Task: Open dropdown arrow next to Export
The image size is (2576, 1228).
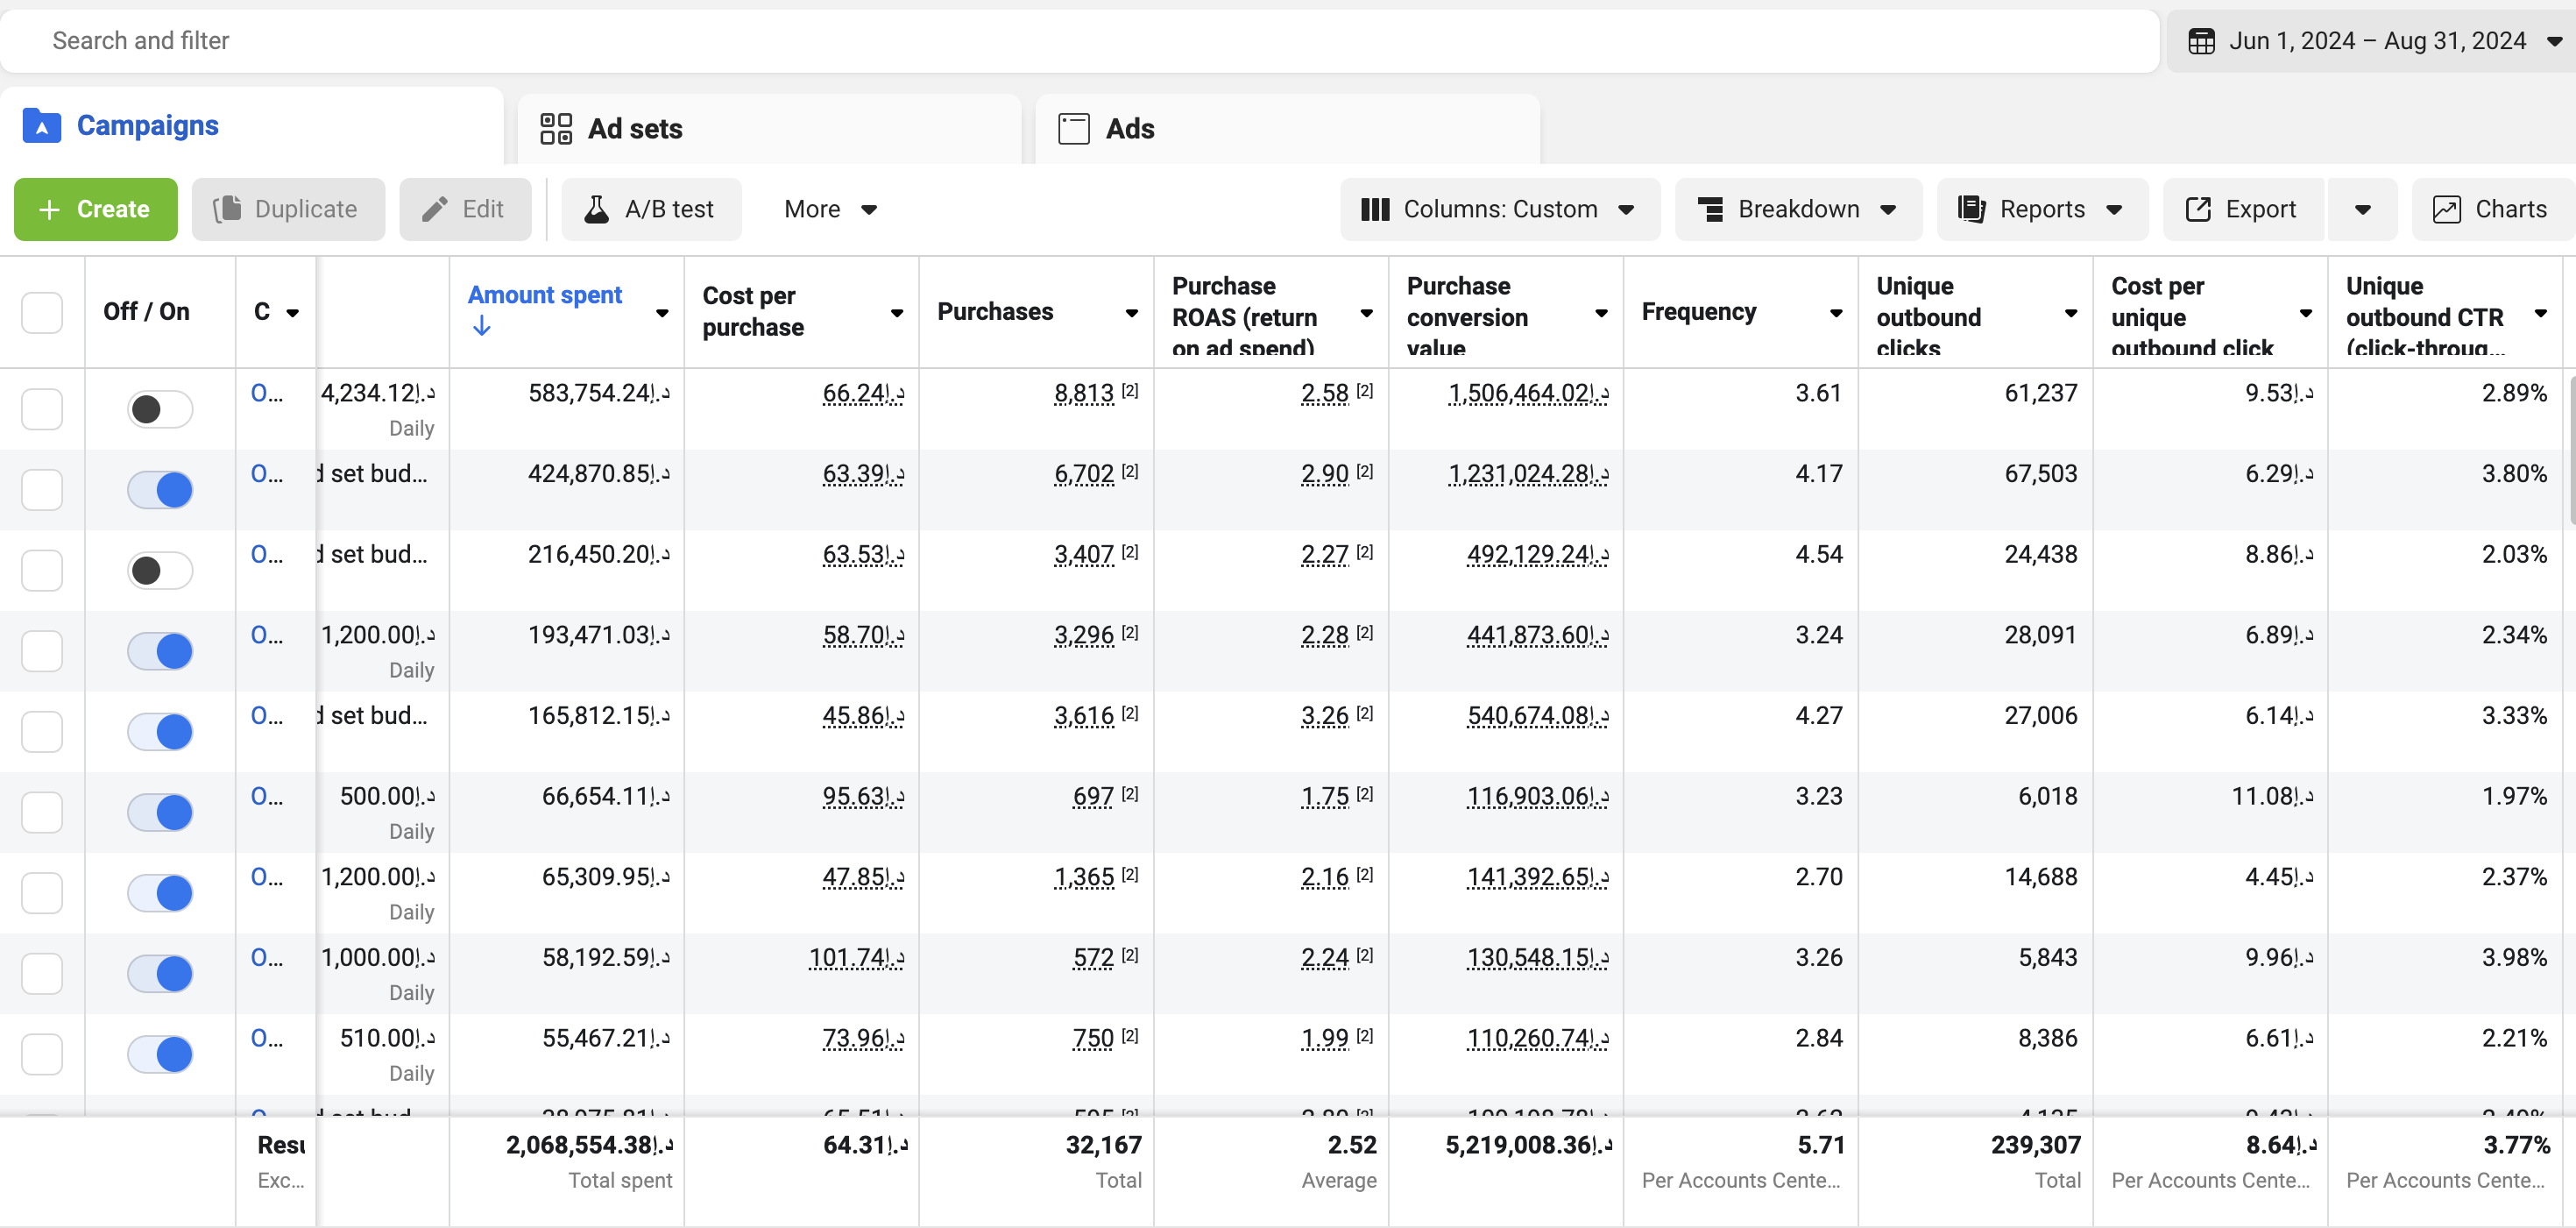Action: pos(2362,209)
